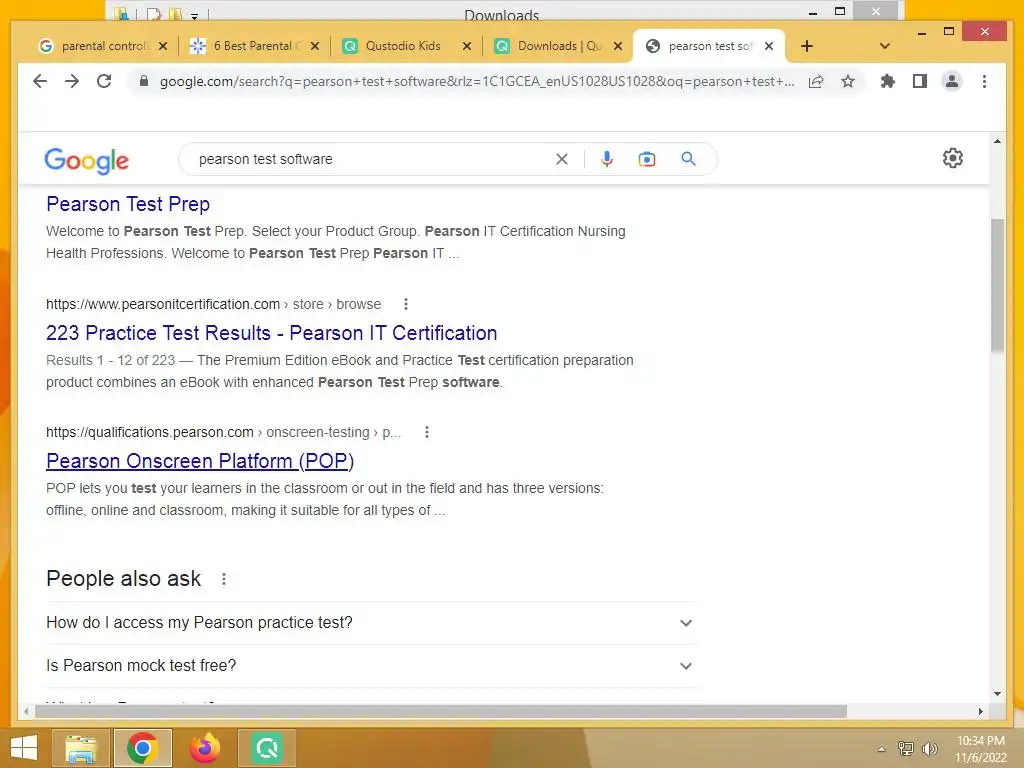Show hidden system tray icons
Screen dimensions: 1024x768
point(881,749)
